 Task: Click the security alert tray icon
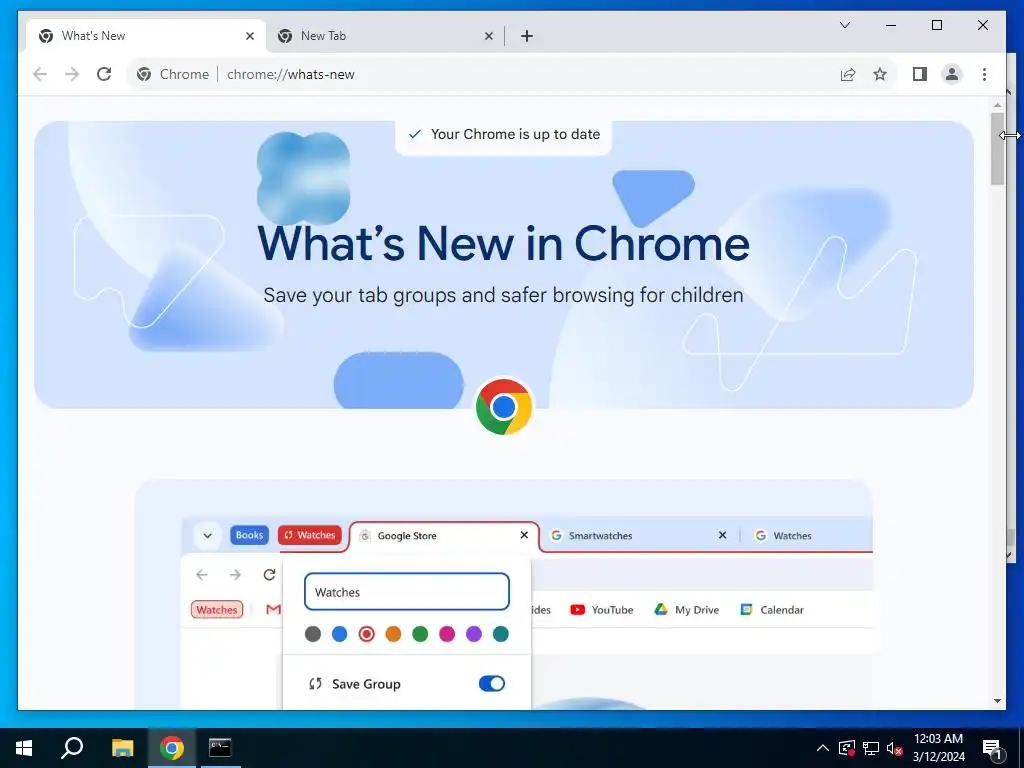click(x=846, y=748)
